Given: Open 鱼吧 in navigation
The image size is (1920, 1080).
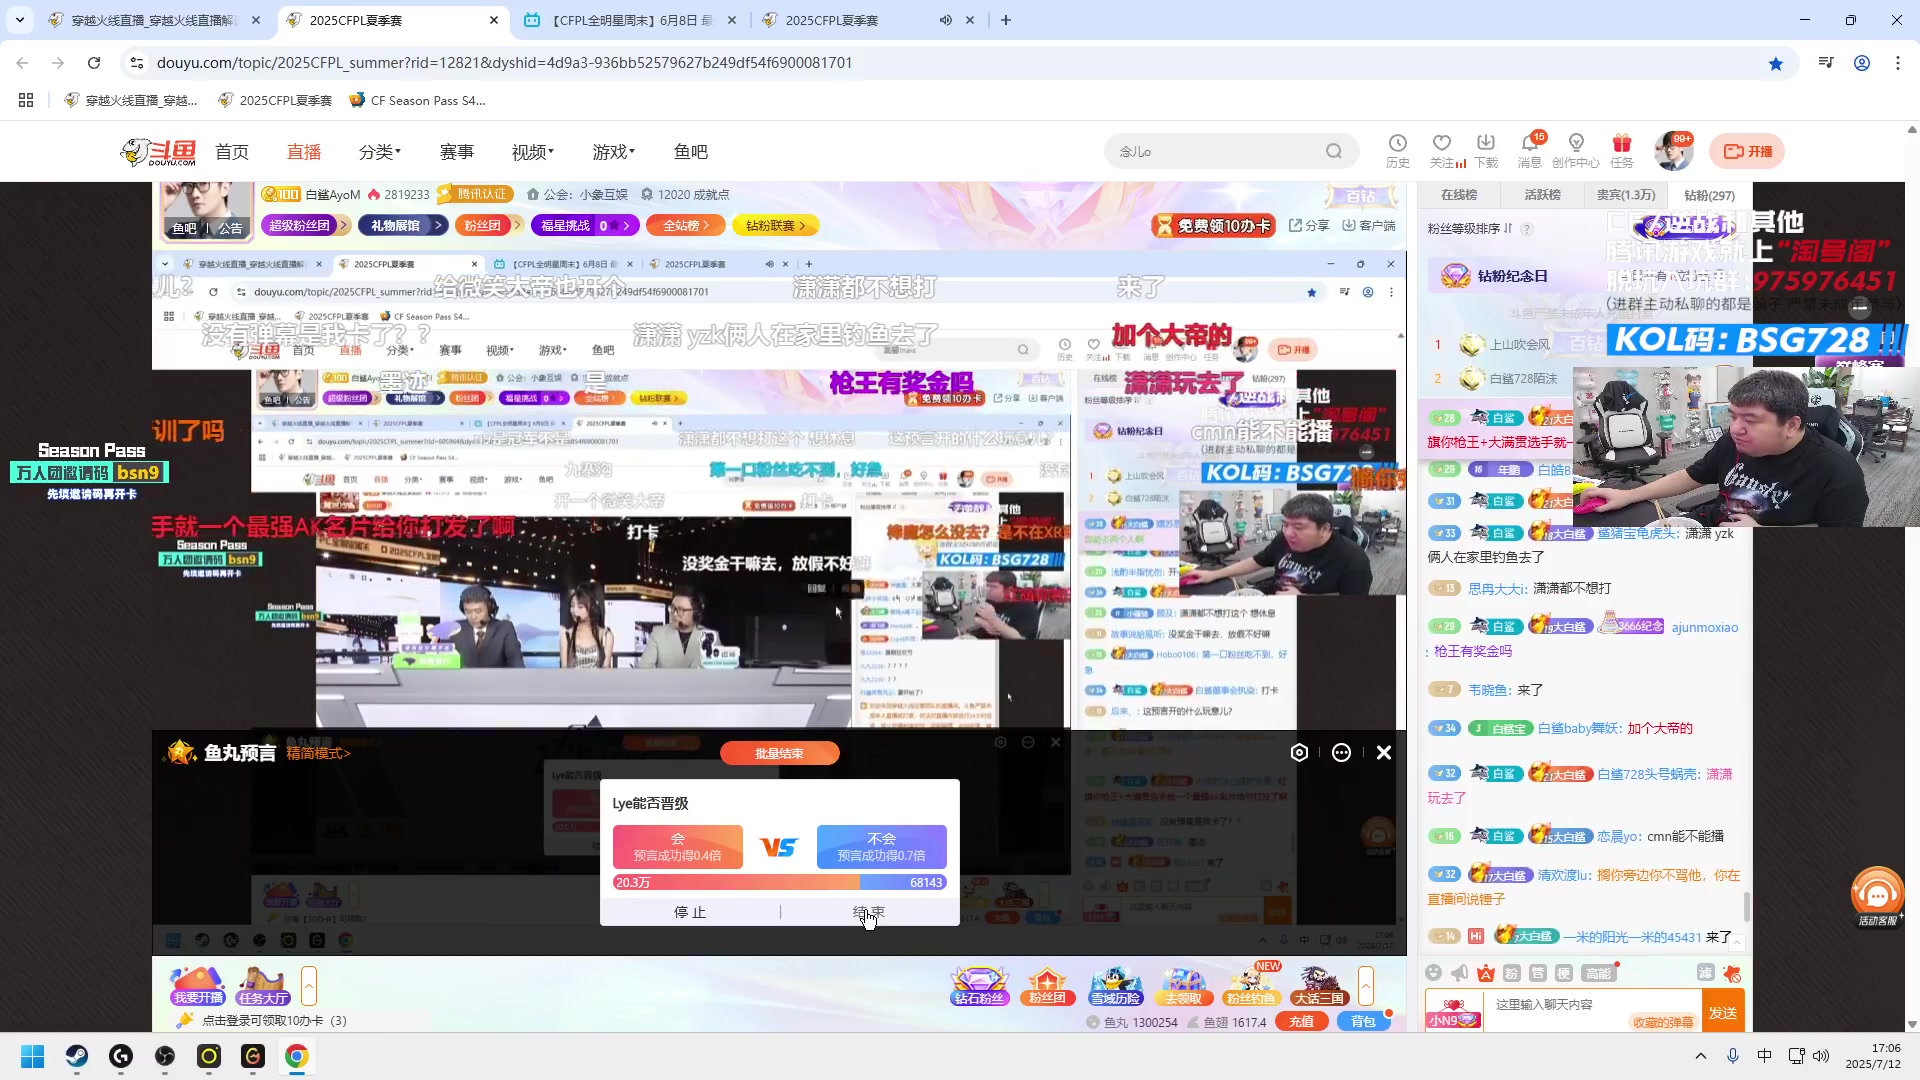Looking at the screenshot, I should [x=691, y=152].
